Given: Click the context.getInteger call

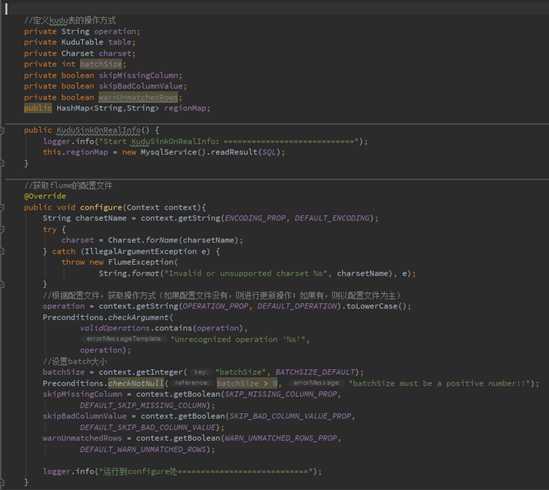Looking at the screenshot, I should [x=141, y=372].
